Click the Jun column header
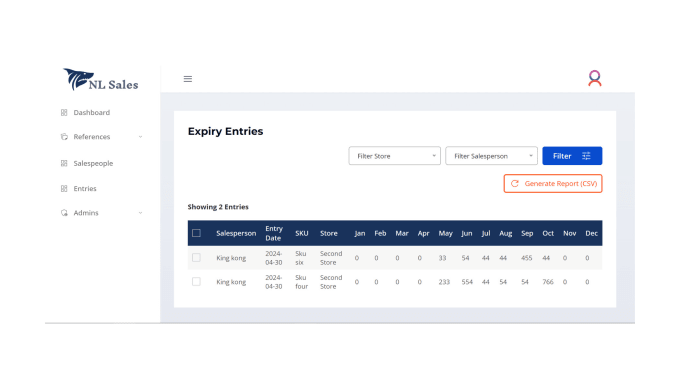 click(467, 233)
